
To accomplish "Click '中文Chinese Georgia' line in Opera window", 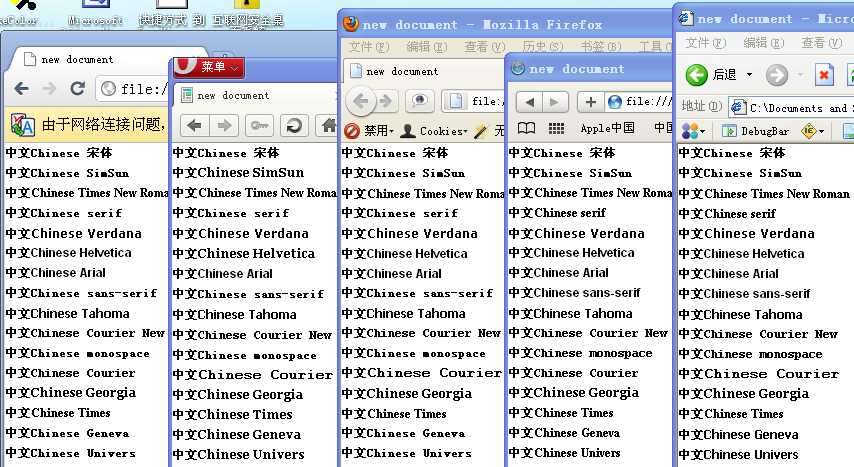I will [237, 395].
